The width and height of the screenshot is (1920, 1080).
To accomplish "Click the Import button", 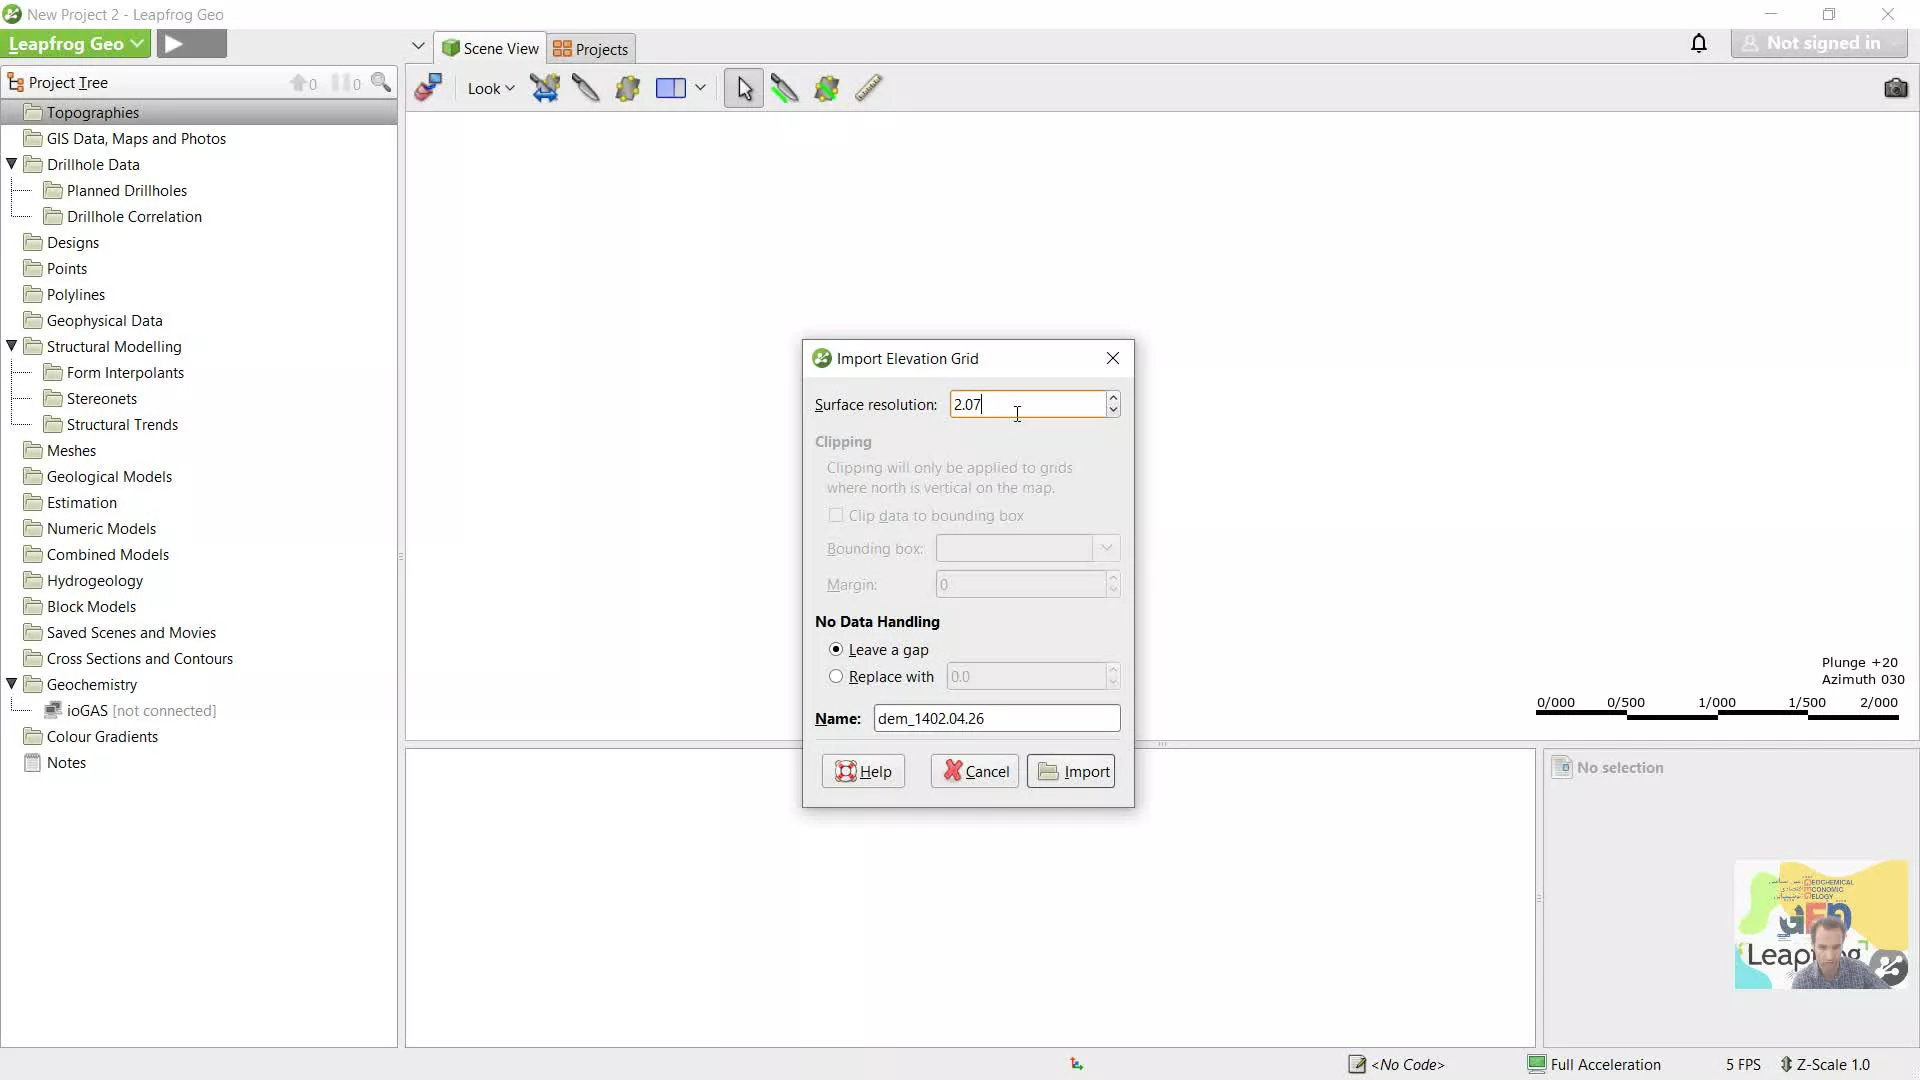I will point(1075,771).
